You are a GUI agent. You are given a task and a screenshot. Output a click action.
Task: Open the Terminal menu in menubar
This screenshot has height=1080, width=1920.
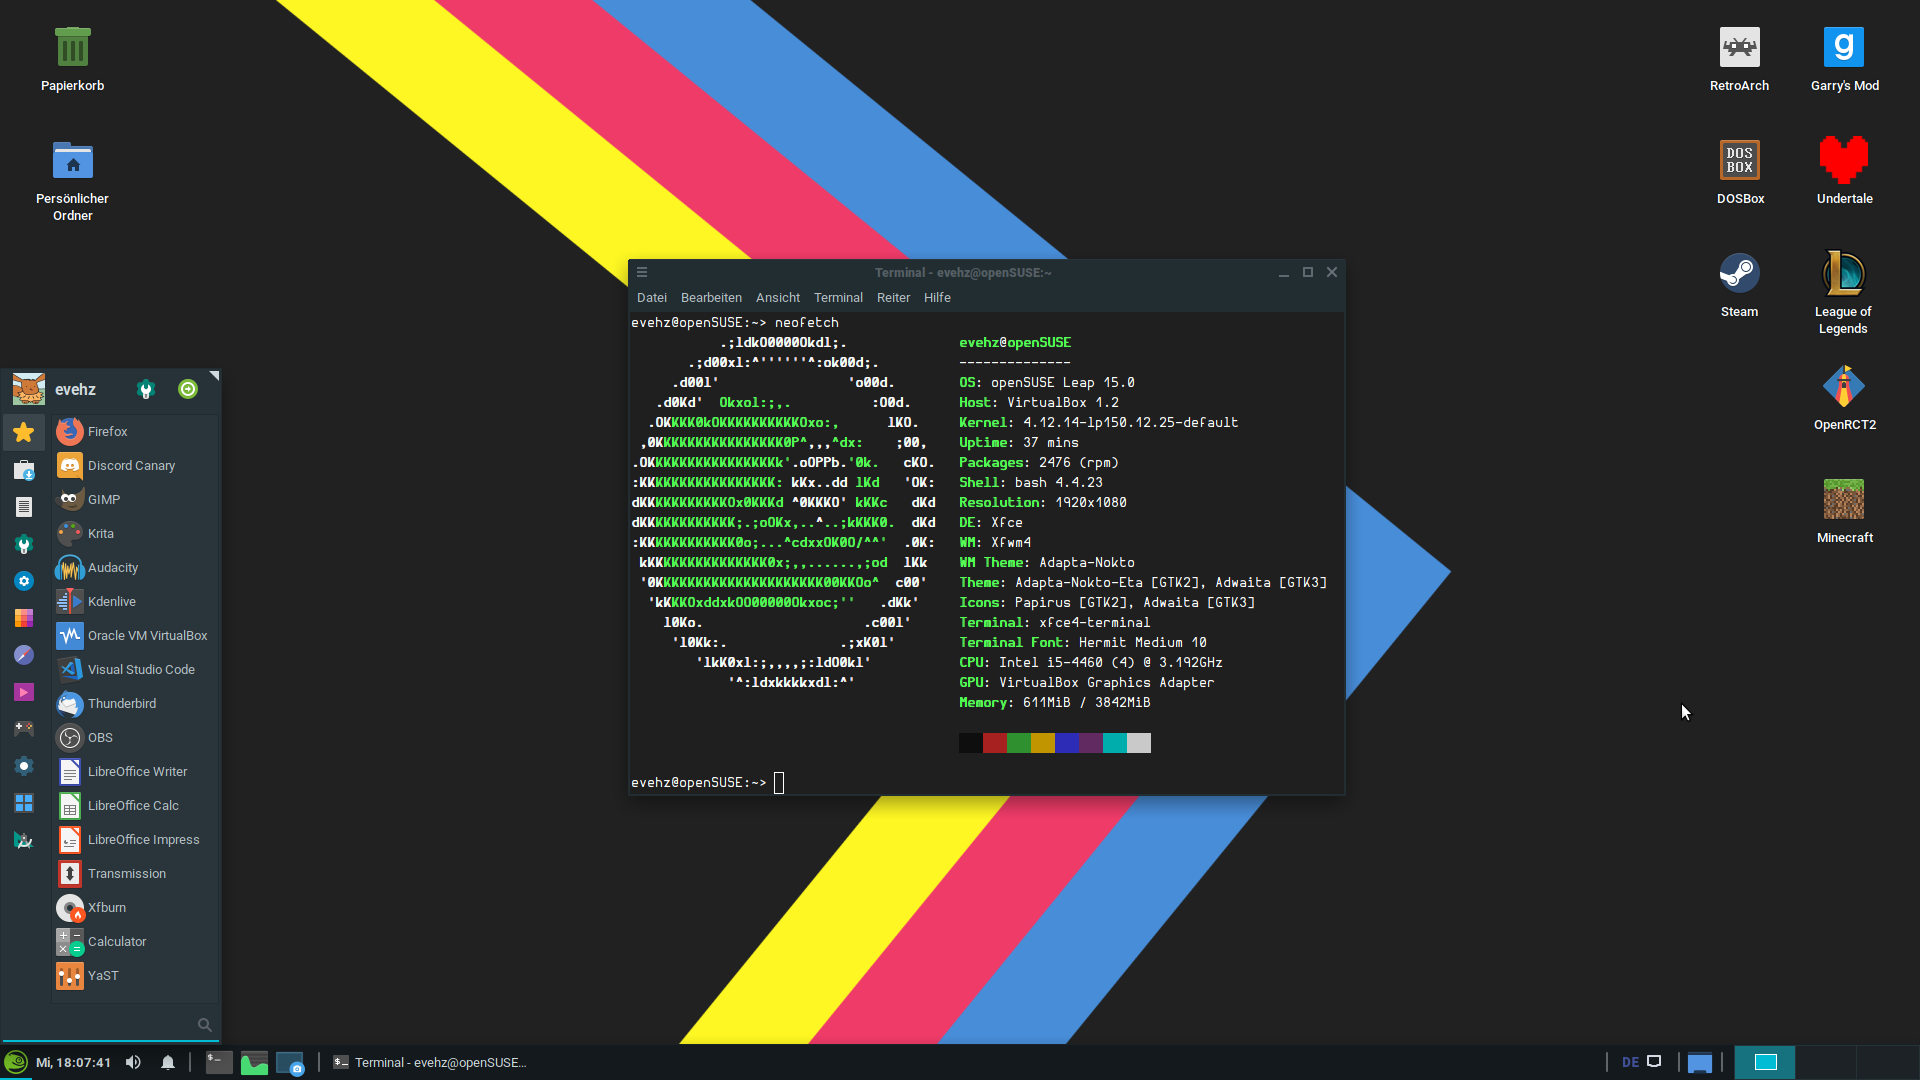click(x=838, y=298)
